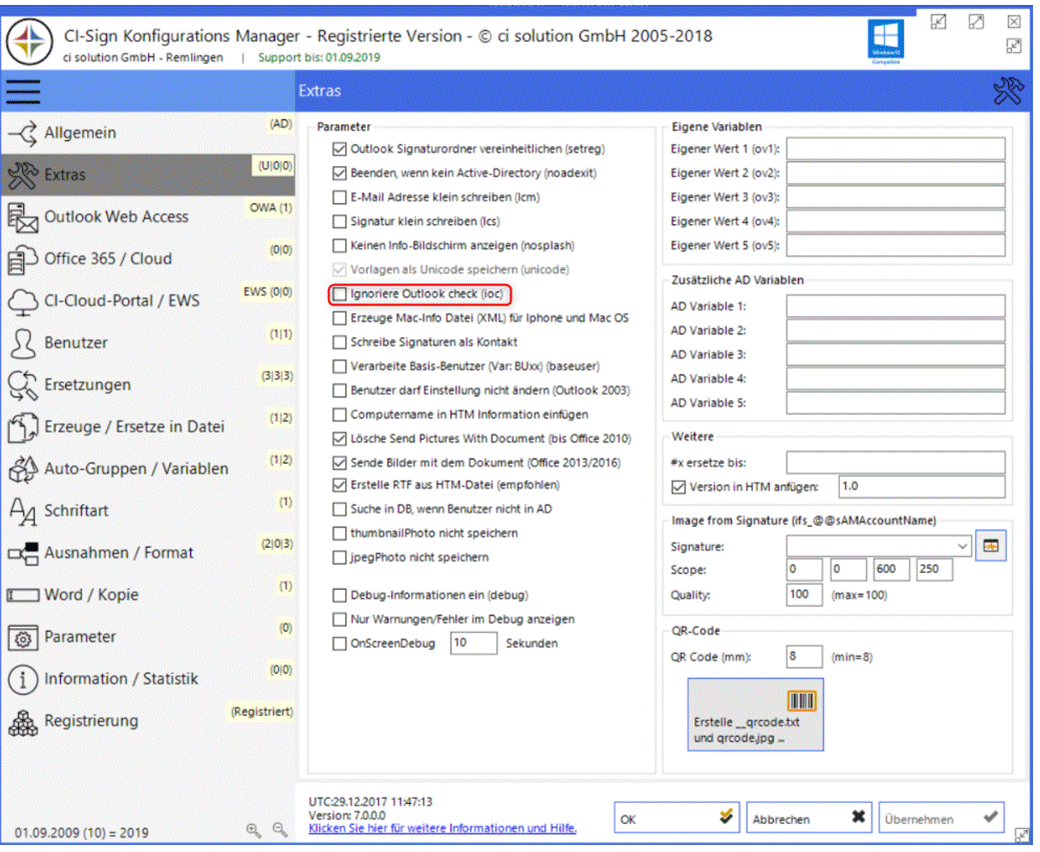The height and width of the screenshot is (852, 1040).
Task: Confirm settings with OK
Action: click(676, 817)
